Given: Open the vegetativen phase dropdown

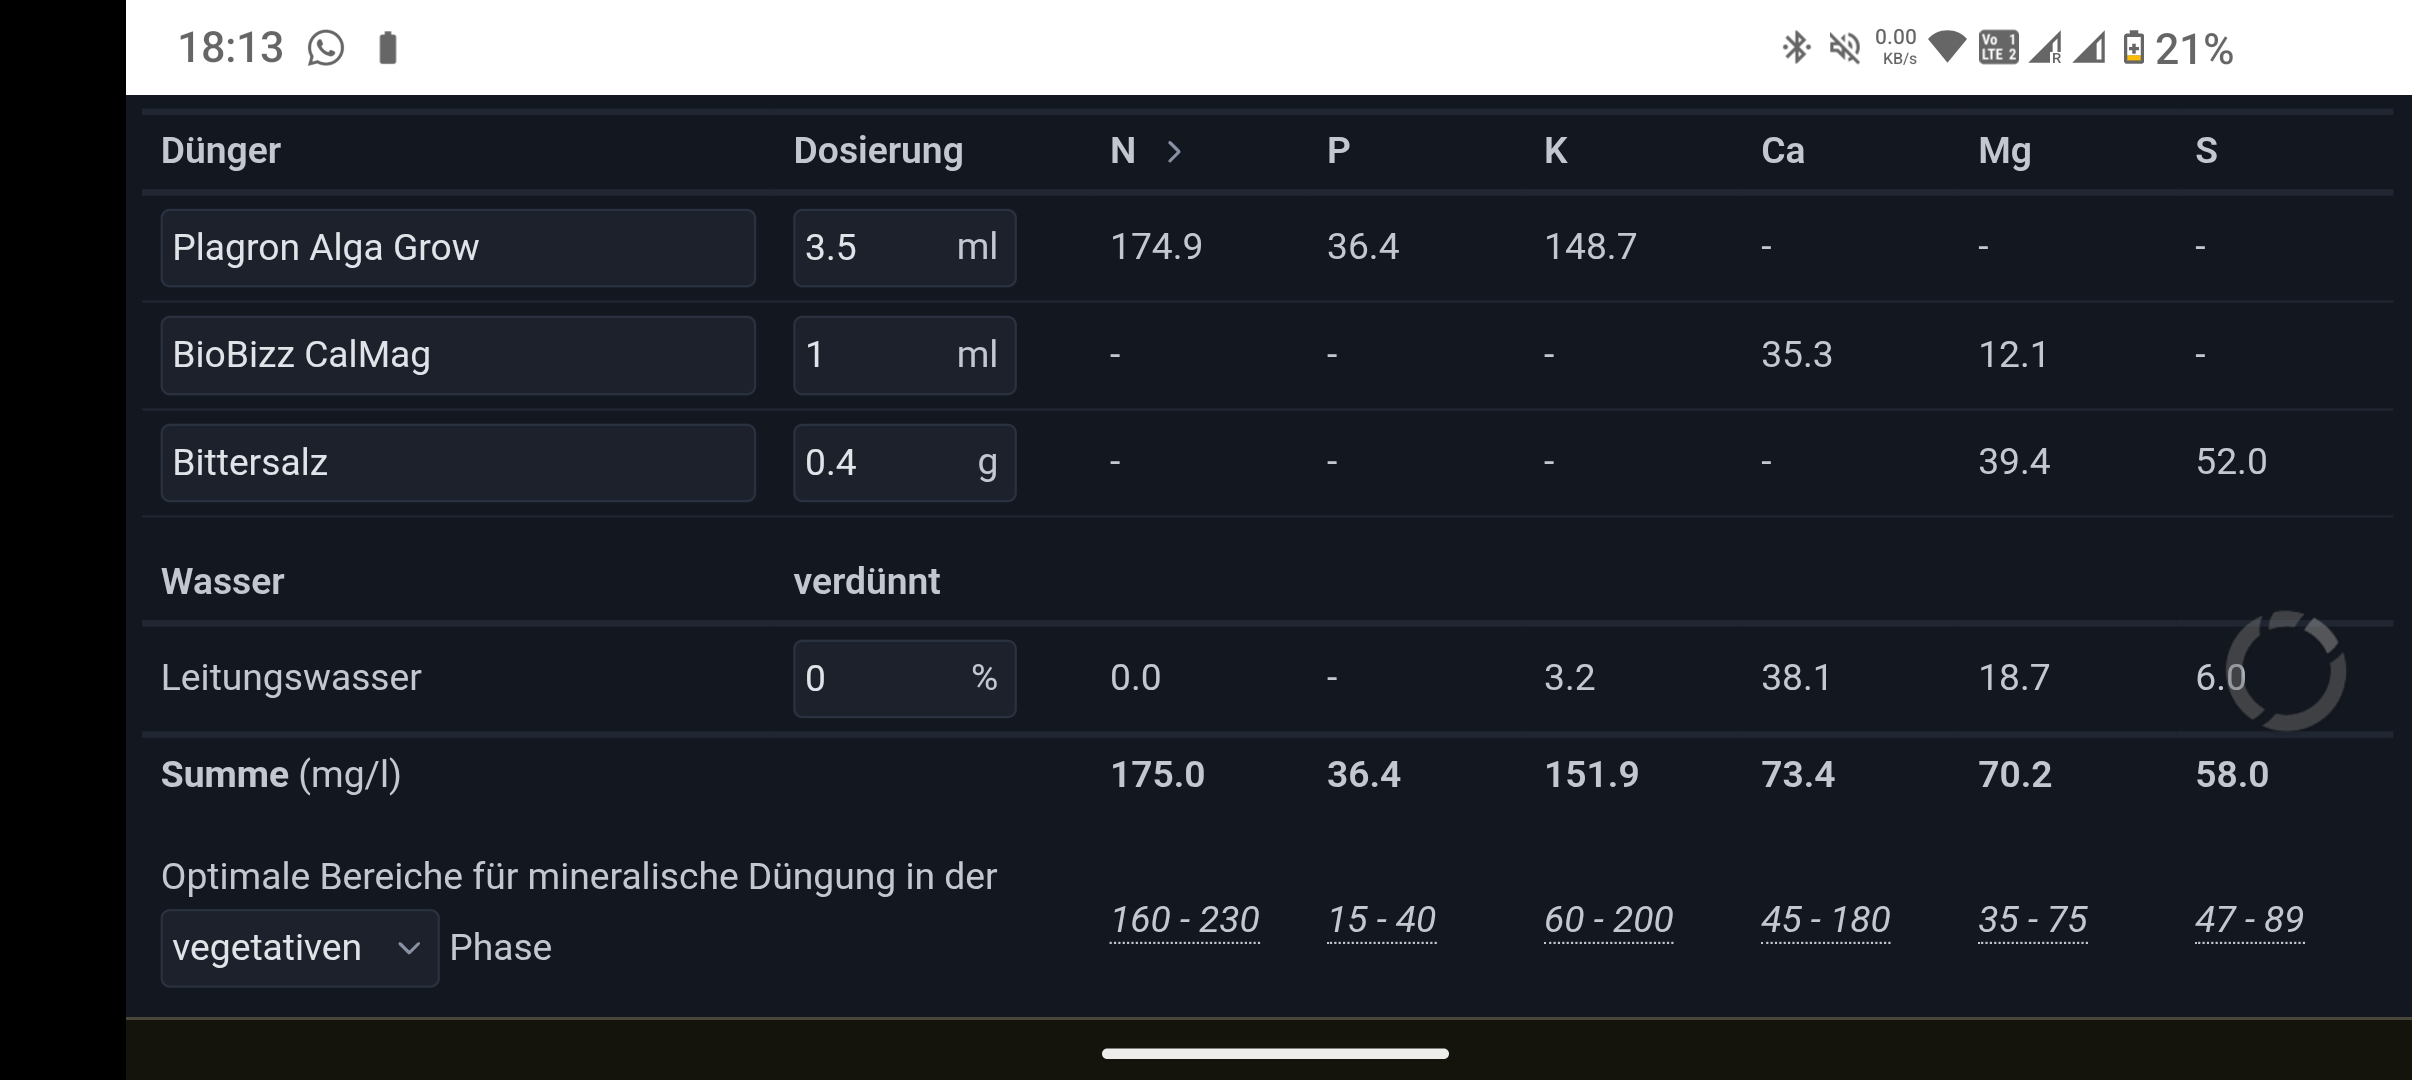Looking at the screenshot, I should point(299,948).
